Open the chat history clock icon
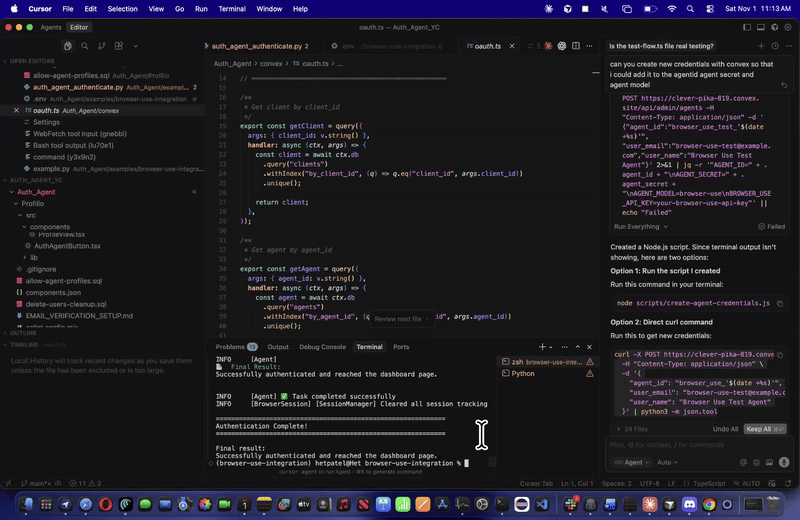This screenshot has width=800, height=520. click(x=775, y=46)
